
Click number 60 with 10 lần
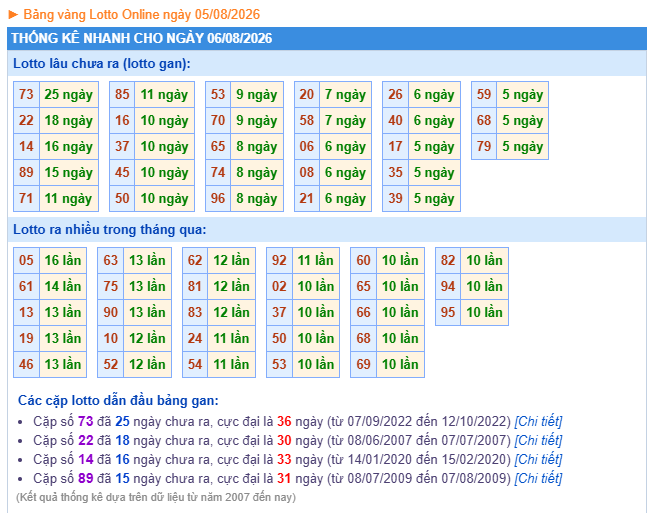point(364,260)
